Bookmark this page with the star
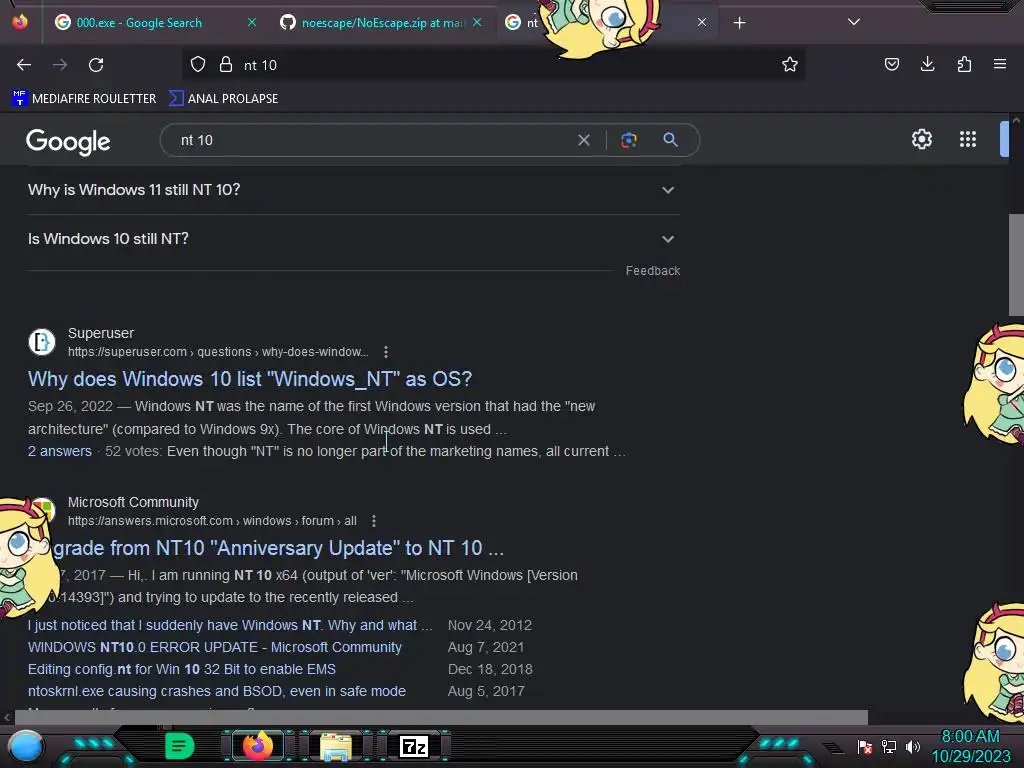This screenshot has width=1024, height=768. pos(790,64)
